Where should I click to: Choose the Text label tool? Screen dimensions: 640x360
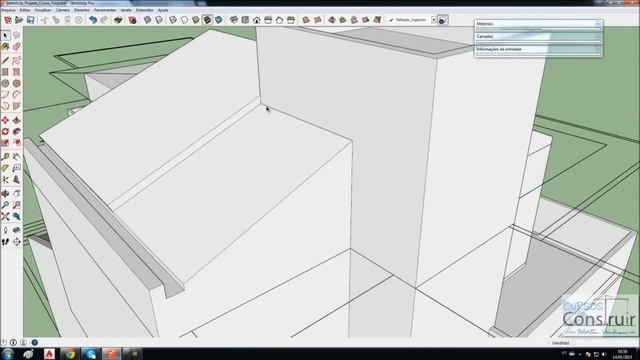(x=16, y=168)
